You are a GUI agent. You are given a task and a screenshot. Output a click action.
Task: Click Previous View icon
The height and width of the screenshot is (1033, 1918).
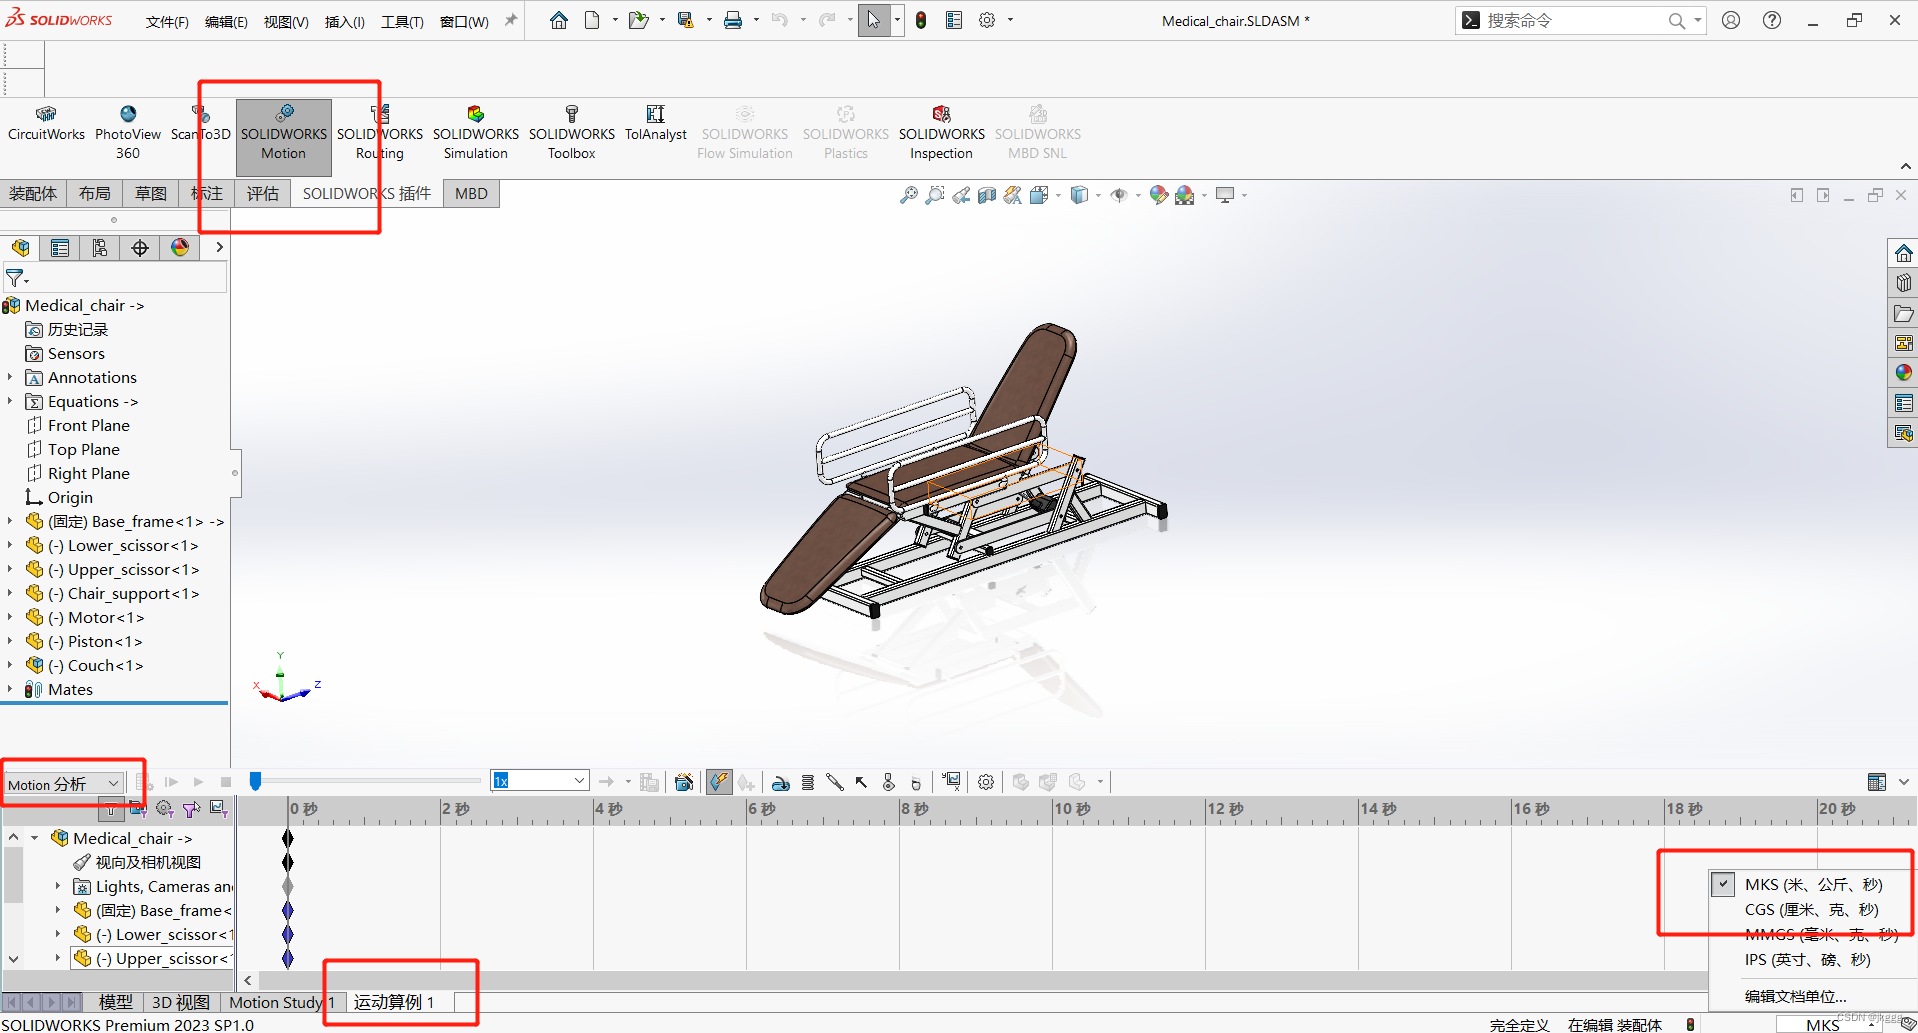(961, 195)
